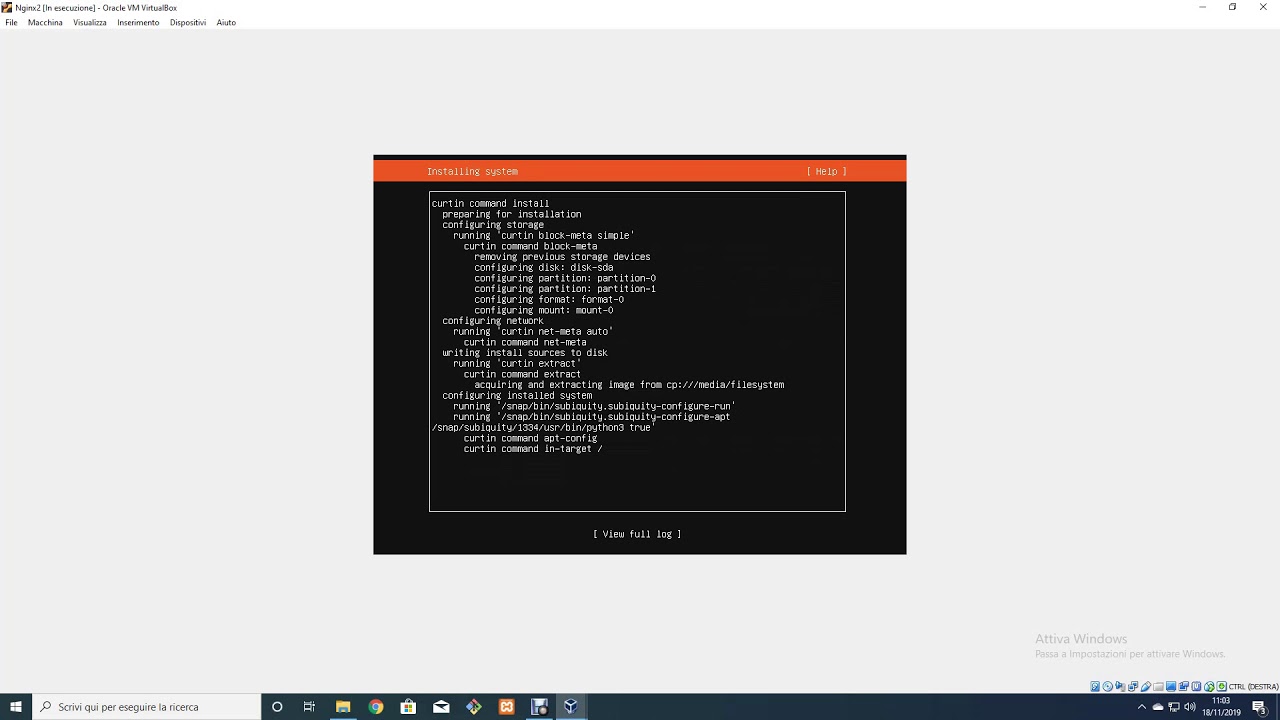Viewport: 1280px width, 720px height.
Task: Open the Macchina menu
Action: (x=45, y=22)
